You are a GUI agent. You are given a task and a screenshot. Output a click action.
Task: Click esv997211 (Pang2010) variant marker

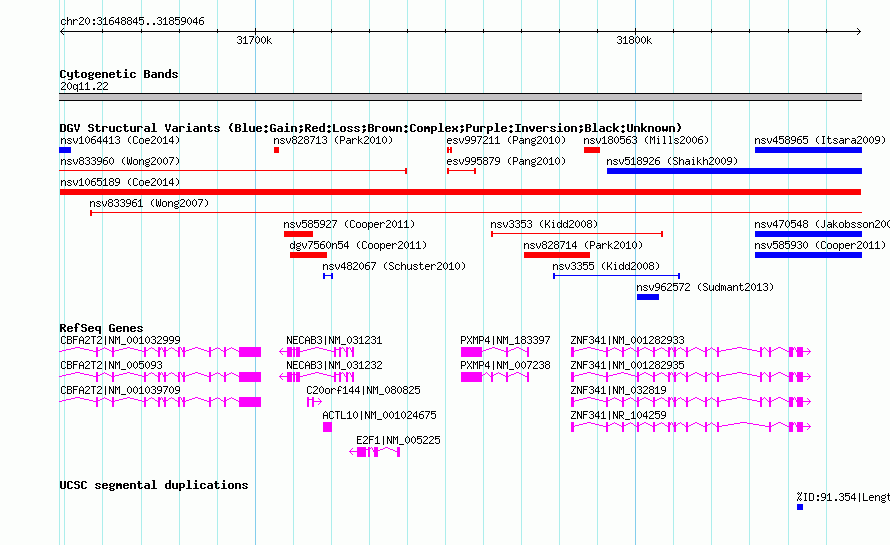(449, 150)
